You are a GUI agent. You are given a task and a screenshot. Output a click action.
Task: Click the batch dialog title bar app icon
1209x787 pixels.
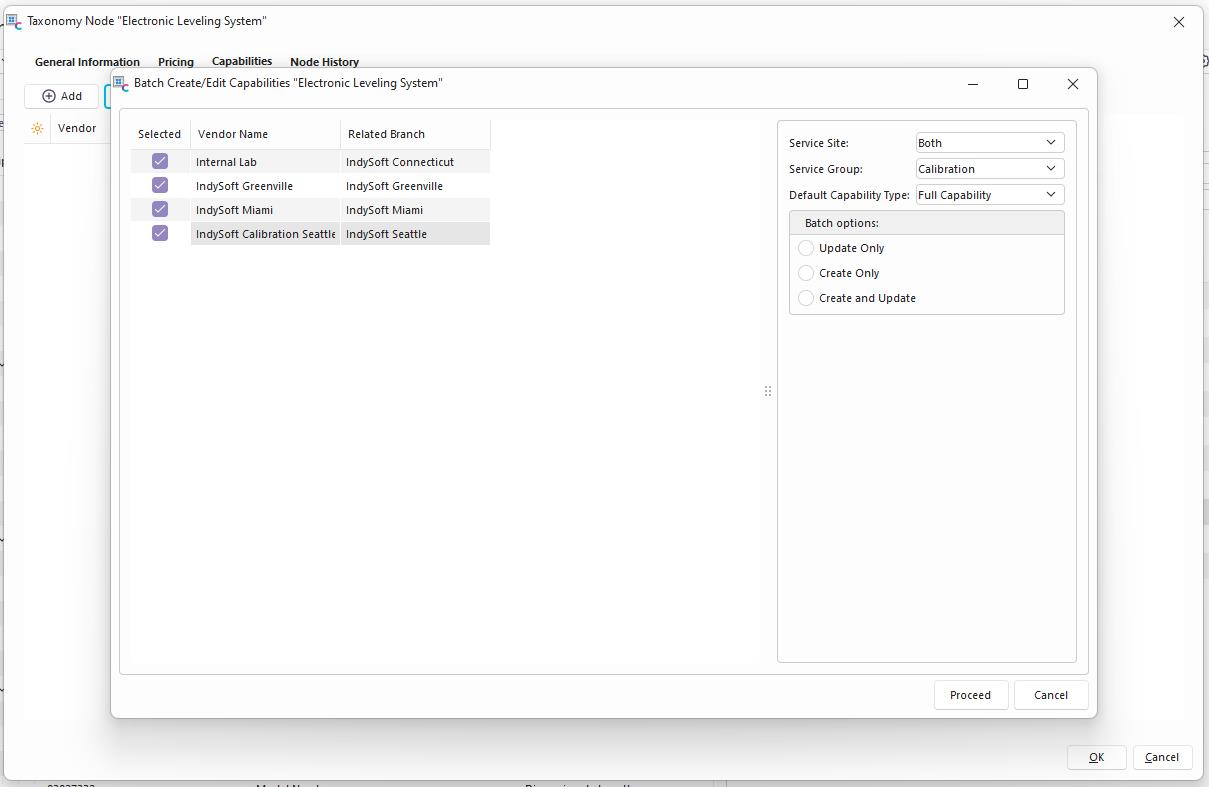click(x=121, y=84)
